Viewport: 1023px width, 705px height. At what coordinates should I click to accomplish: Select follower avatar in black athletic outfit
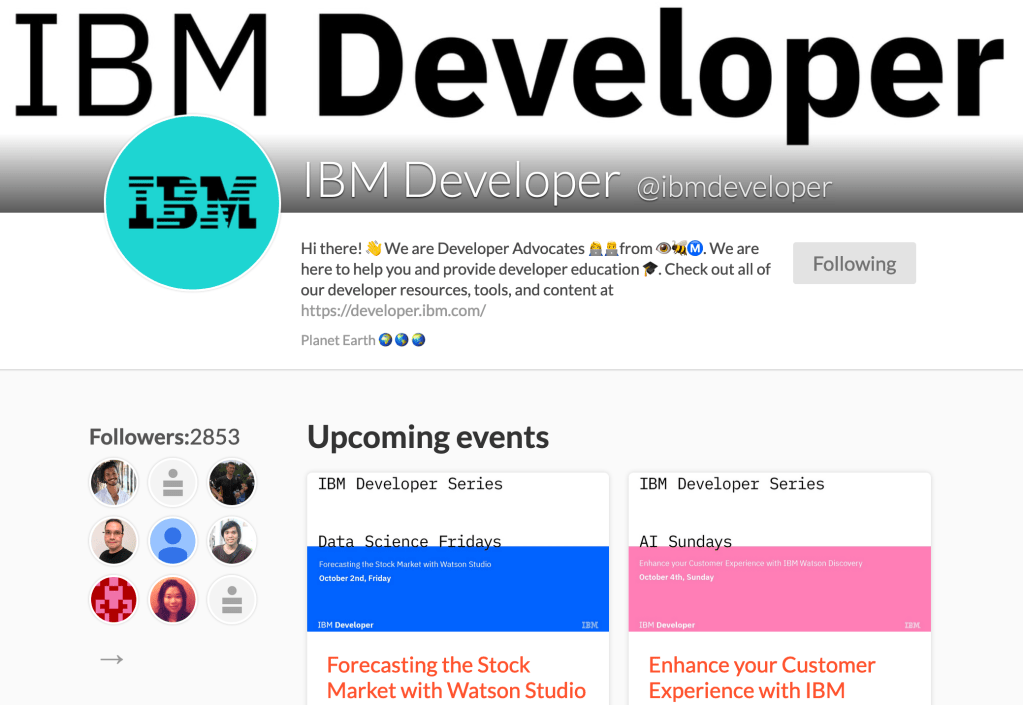(x=232, y=483)
